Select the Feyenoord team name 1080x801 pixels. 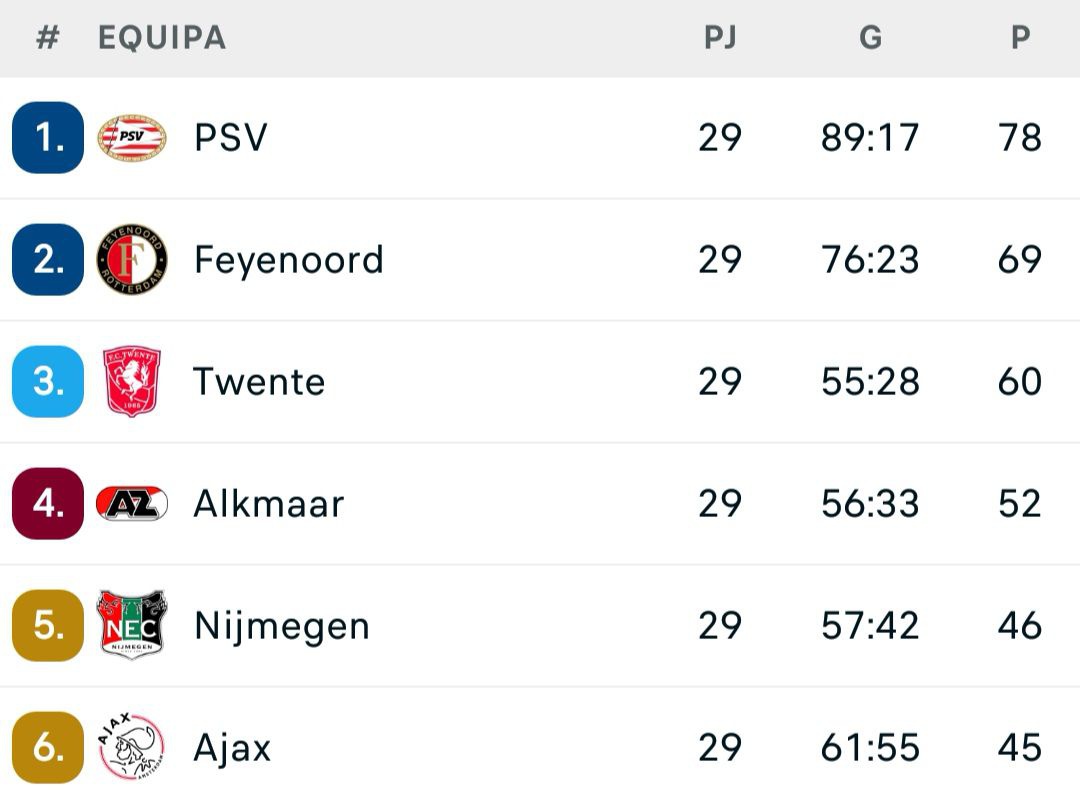[x=290, y=259]
